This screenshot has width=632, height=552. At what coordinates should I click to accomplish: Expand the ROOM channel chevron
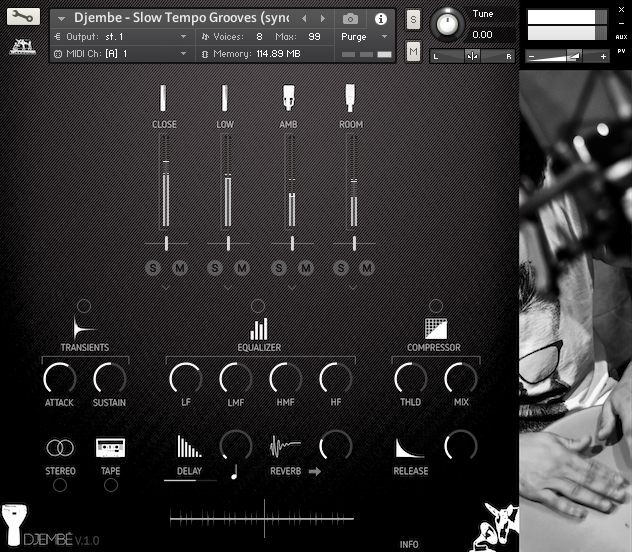pyautogui.click(x=353, y=288)
